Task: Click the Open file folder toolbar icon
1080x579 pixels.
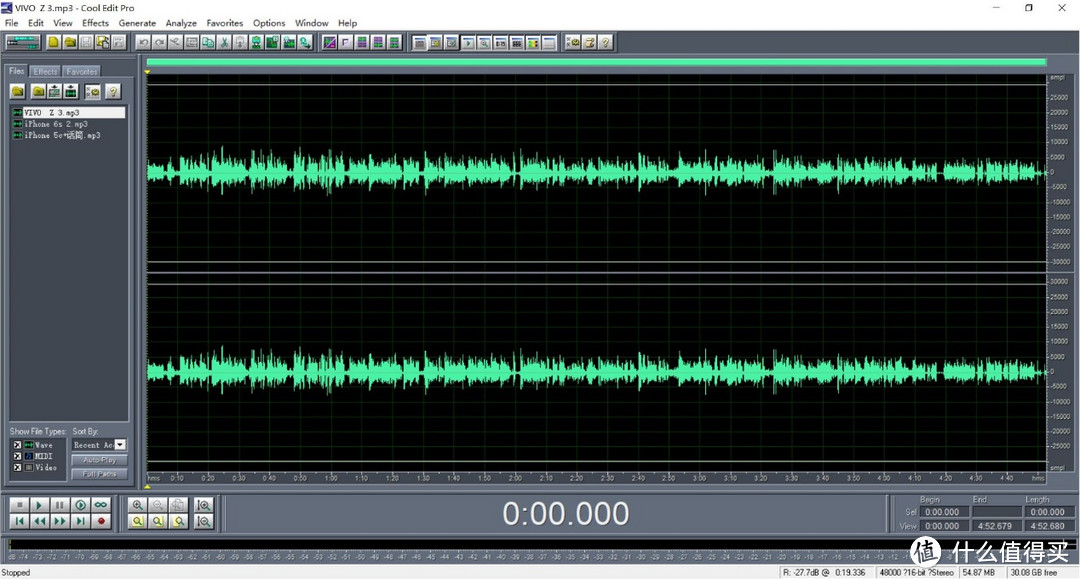Action: tap(70, 43)
